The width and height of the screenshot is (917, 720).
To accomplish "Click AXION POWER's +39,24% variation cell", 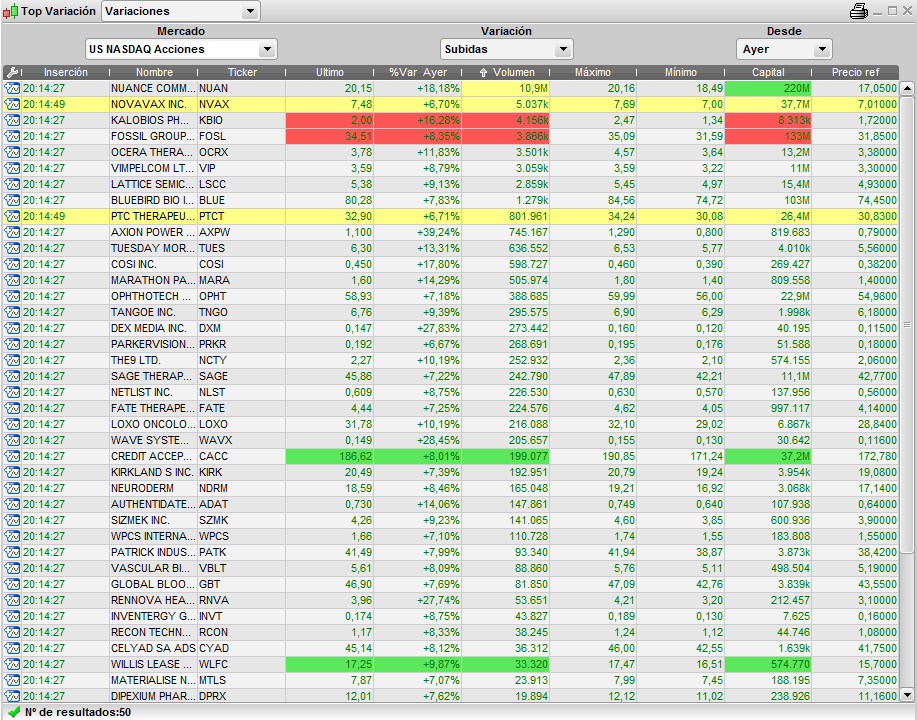I will [418, 232].
